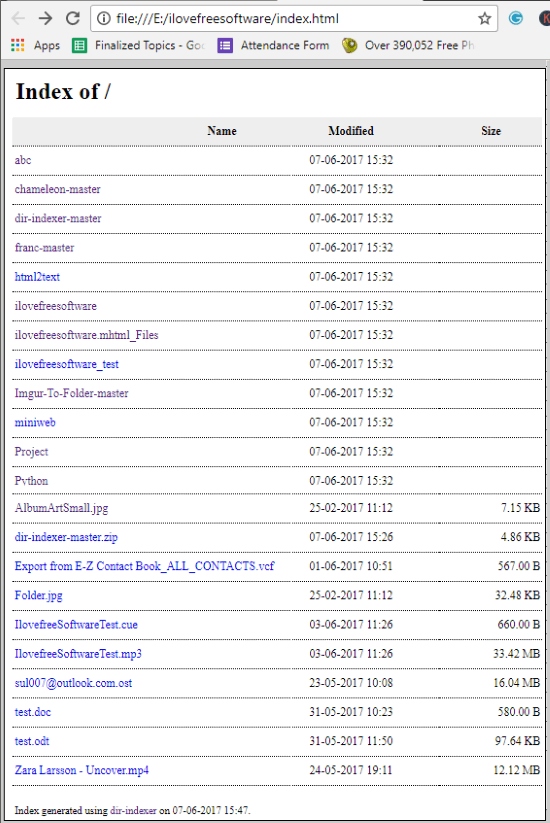Click the 23-05-2017 10:08 modified date
Viewport: 550px width, 823px height.
tap(351, 683)
